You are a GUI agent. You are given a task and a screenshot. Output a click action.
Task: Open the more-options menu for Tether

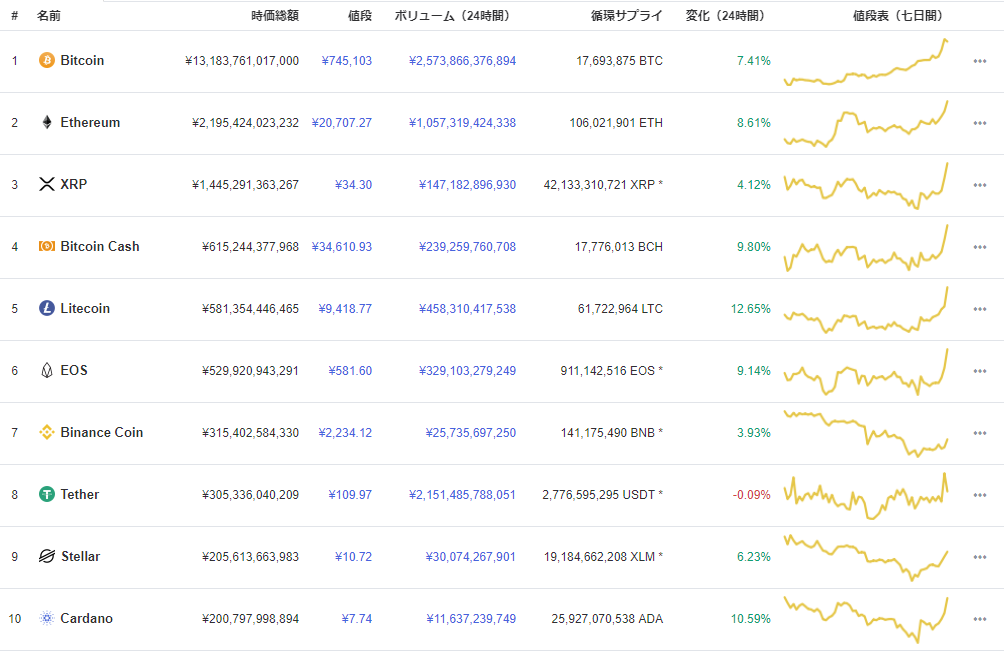coord(980,495)
